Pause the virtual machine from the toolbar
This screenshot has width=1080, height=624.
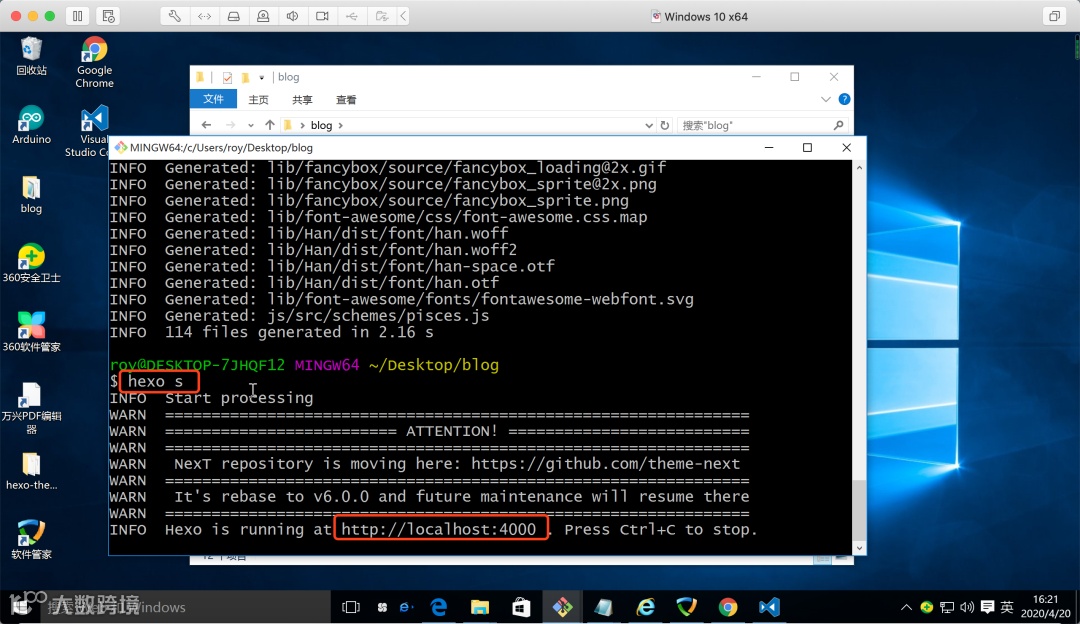tap(78, 16)
